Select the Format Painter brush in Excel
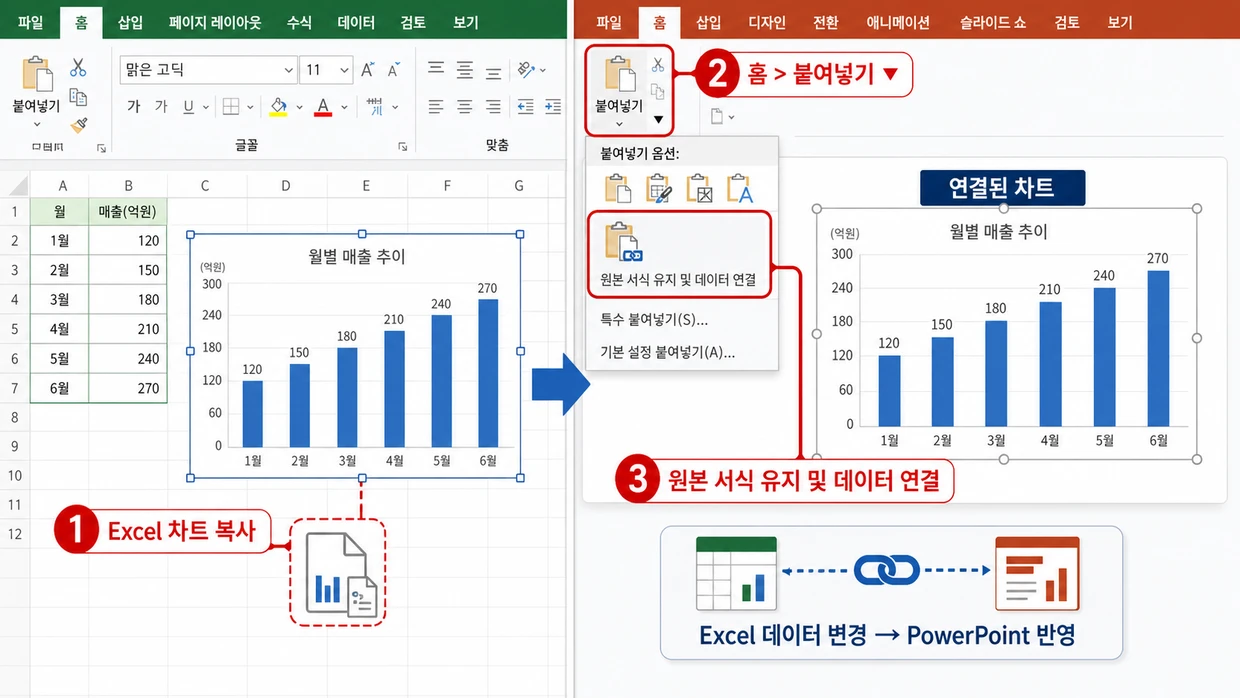The height and width of the screenshot is (698, 1240). click(78, 125)
